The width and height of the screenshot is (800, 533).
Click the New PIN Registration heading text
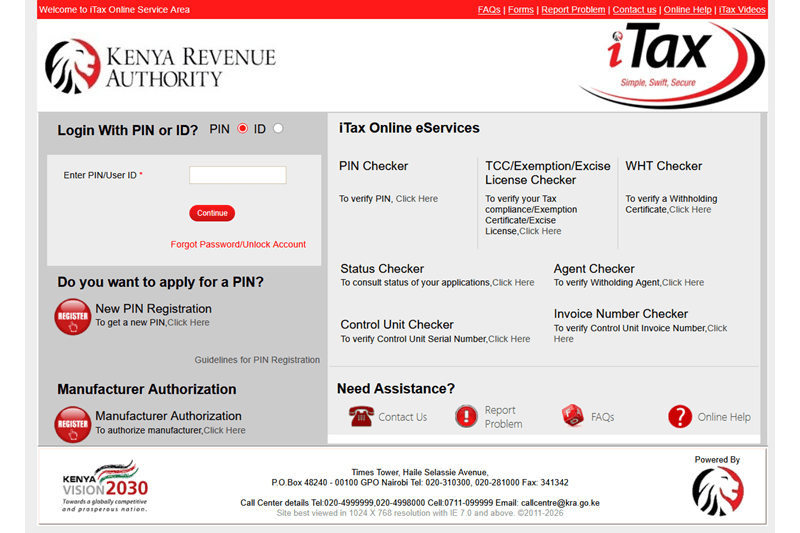[x=154, y=309]
